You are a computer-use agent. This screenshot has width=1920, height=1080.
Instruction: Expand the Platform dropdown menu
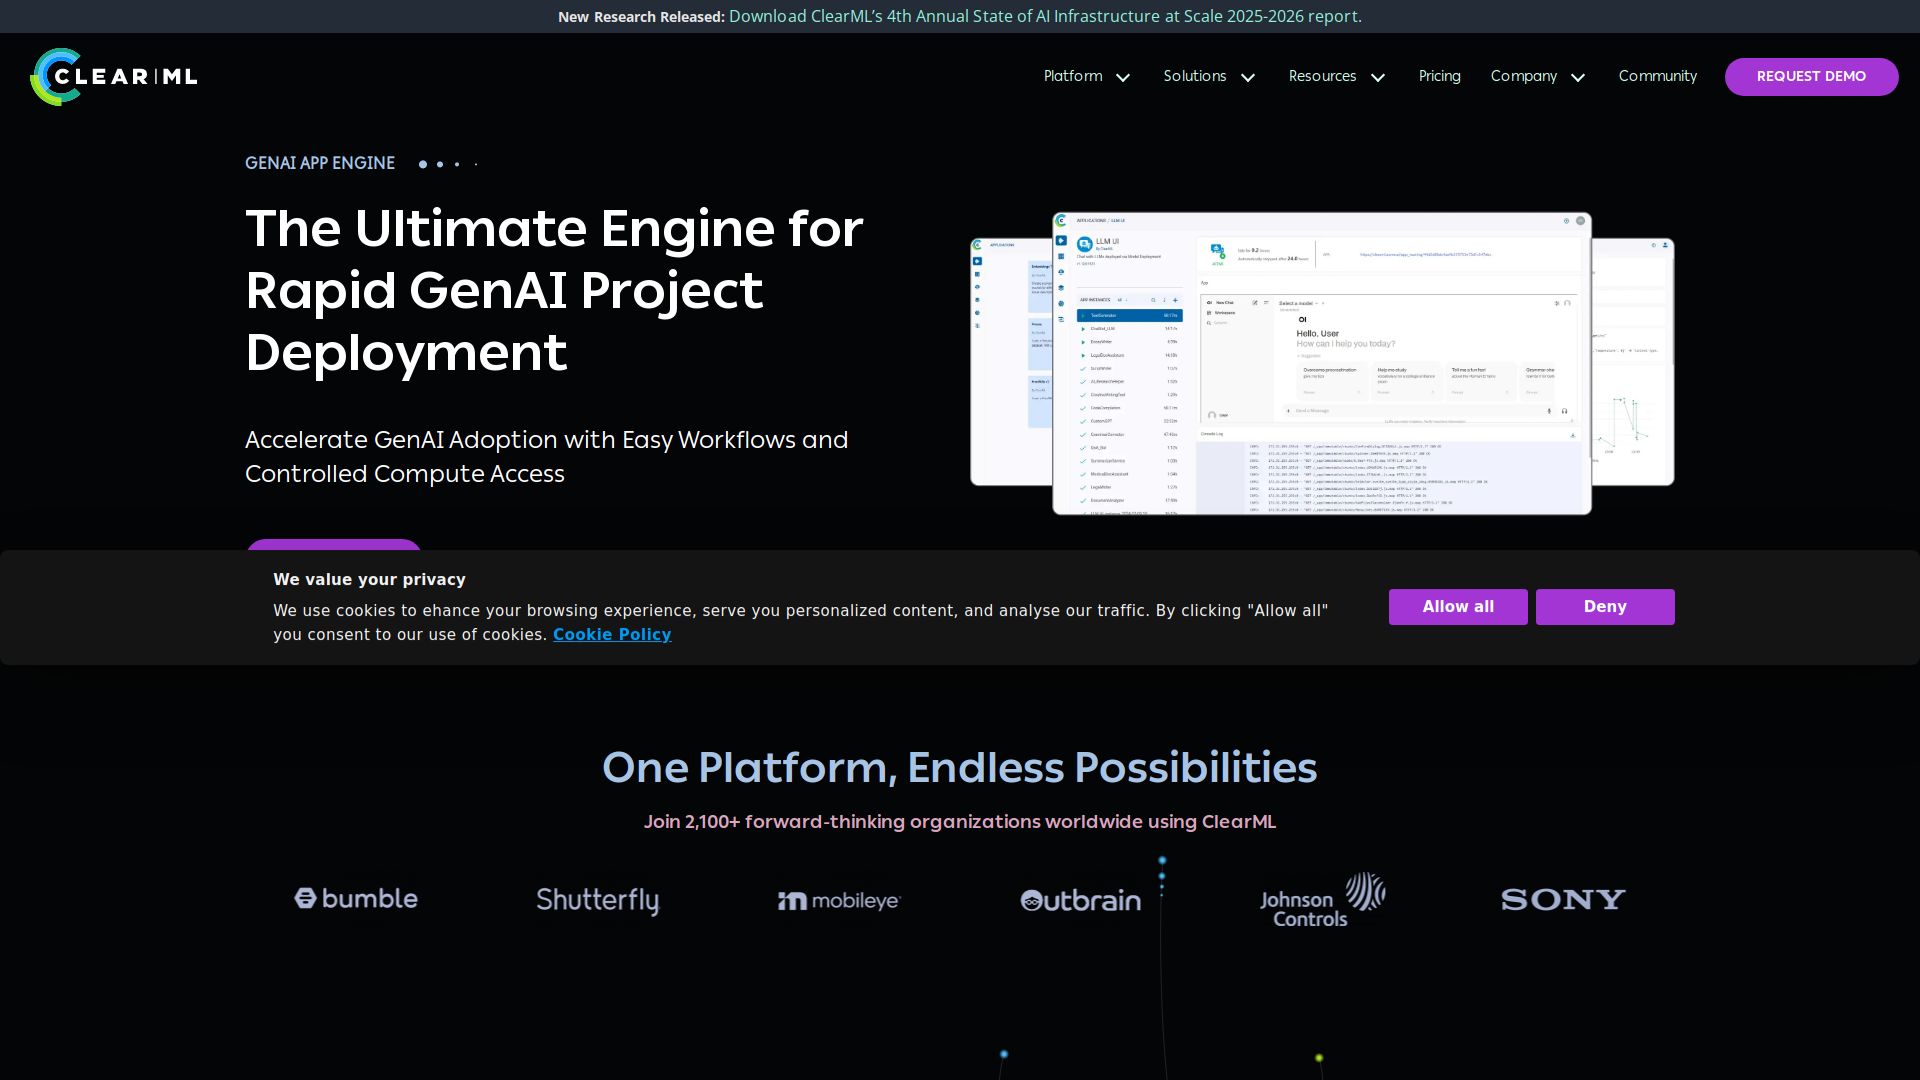pos(1086,77)
